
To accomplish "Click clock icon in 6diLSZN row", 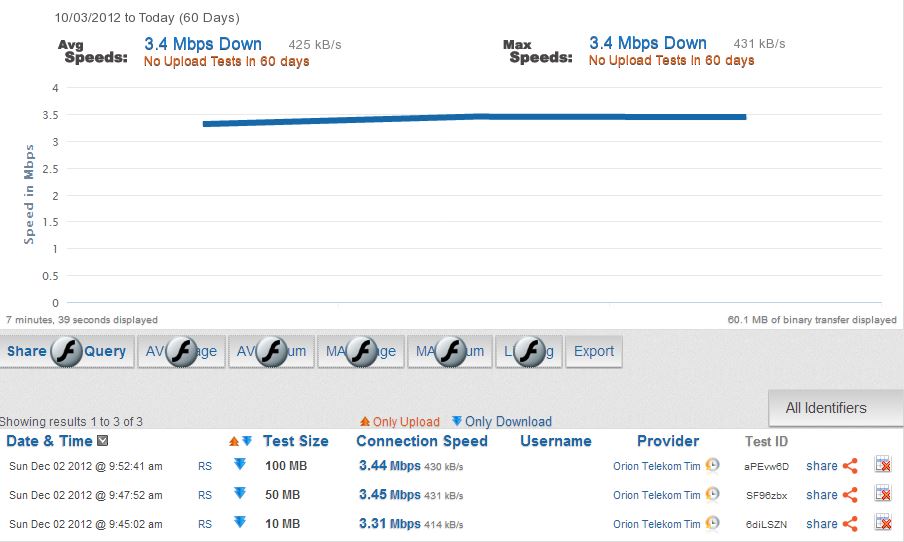I will point(713,522).
